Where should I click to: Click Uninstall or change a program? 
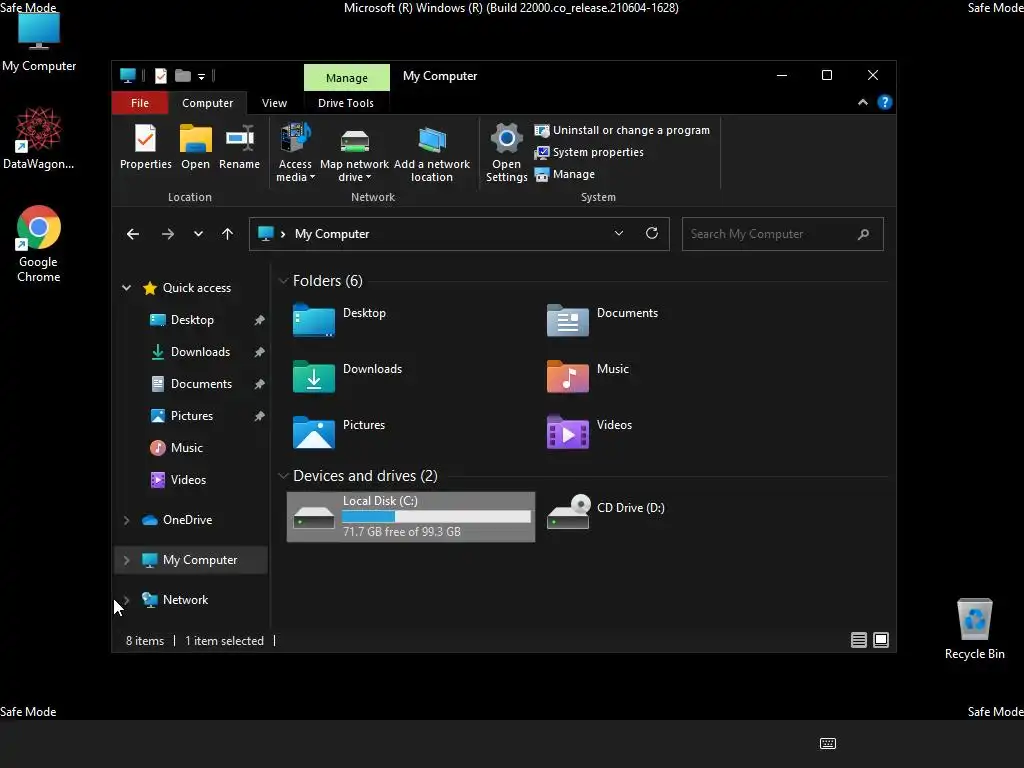[622, 130]
